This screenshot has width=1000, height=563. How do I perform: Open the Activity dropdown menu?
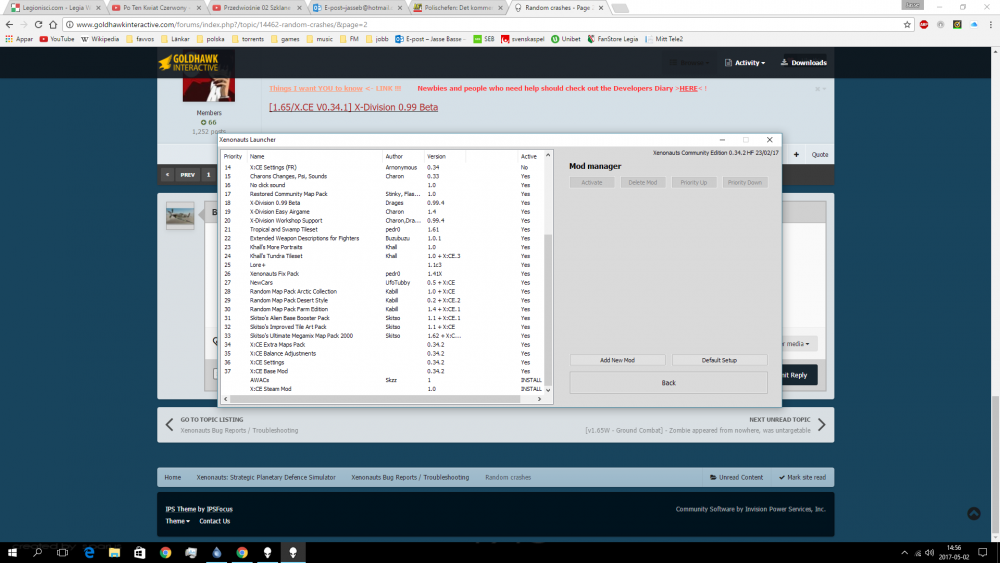[745, 62]
